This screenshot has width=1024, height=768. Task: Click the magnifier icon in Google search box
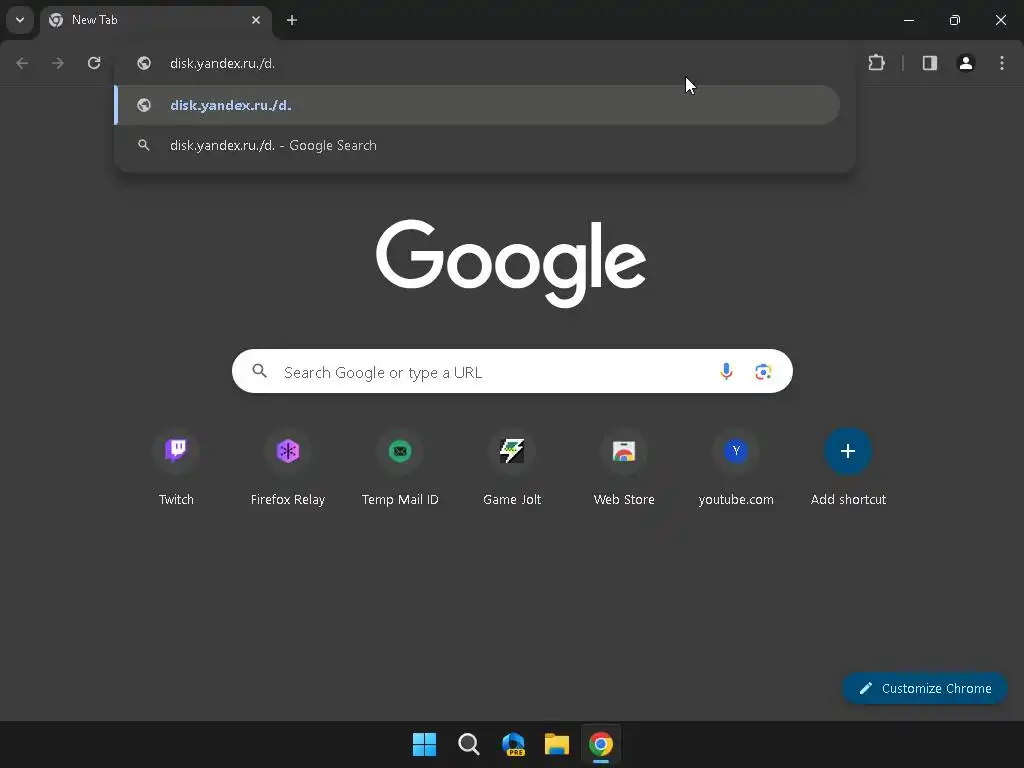click(x=260, y=371)
